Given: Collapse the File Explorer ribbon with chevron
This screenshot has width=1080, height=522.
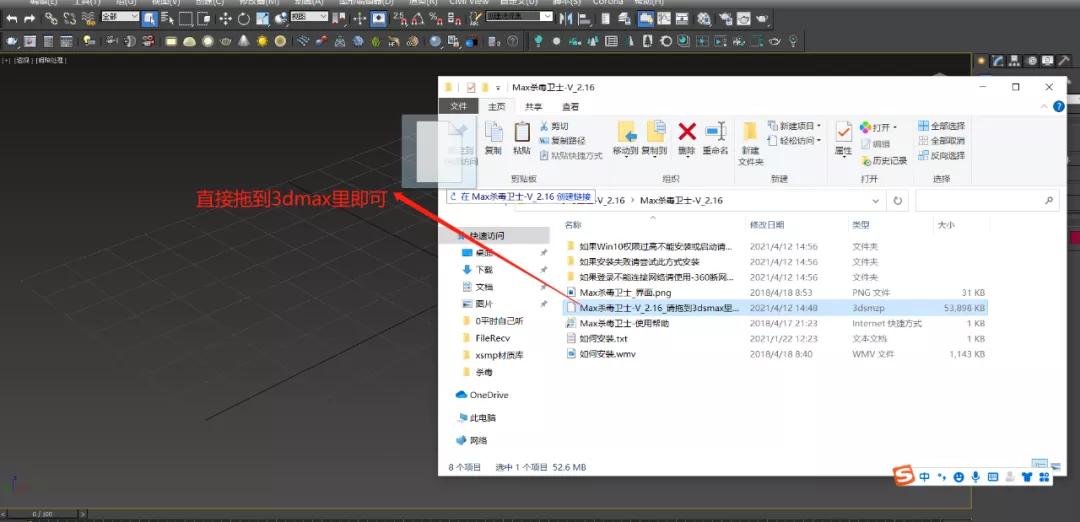Looking at the screenshot, I should click(x=1044, y=107).
